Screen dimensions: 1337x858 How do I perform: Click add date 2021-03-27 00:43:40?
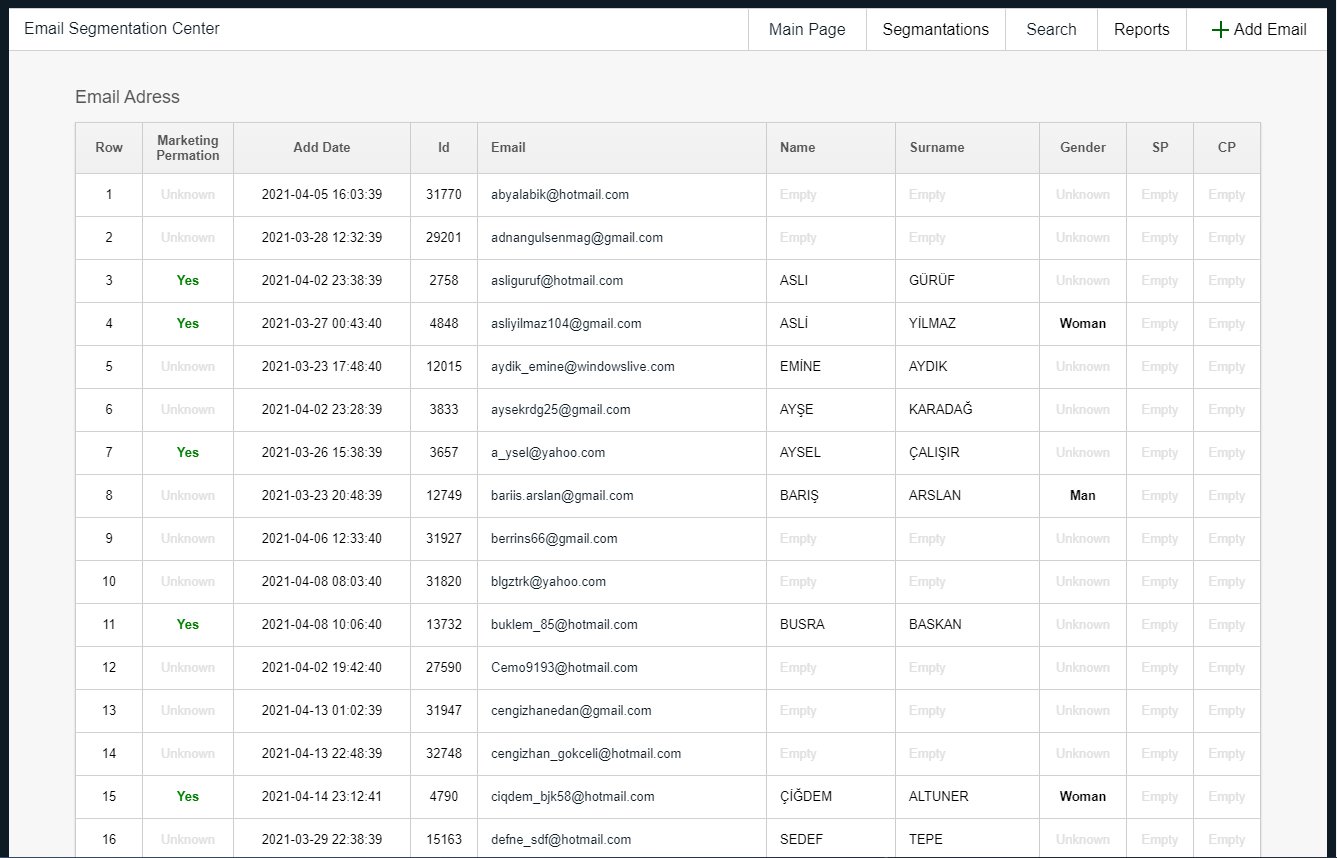(322, 324)
